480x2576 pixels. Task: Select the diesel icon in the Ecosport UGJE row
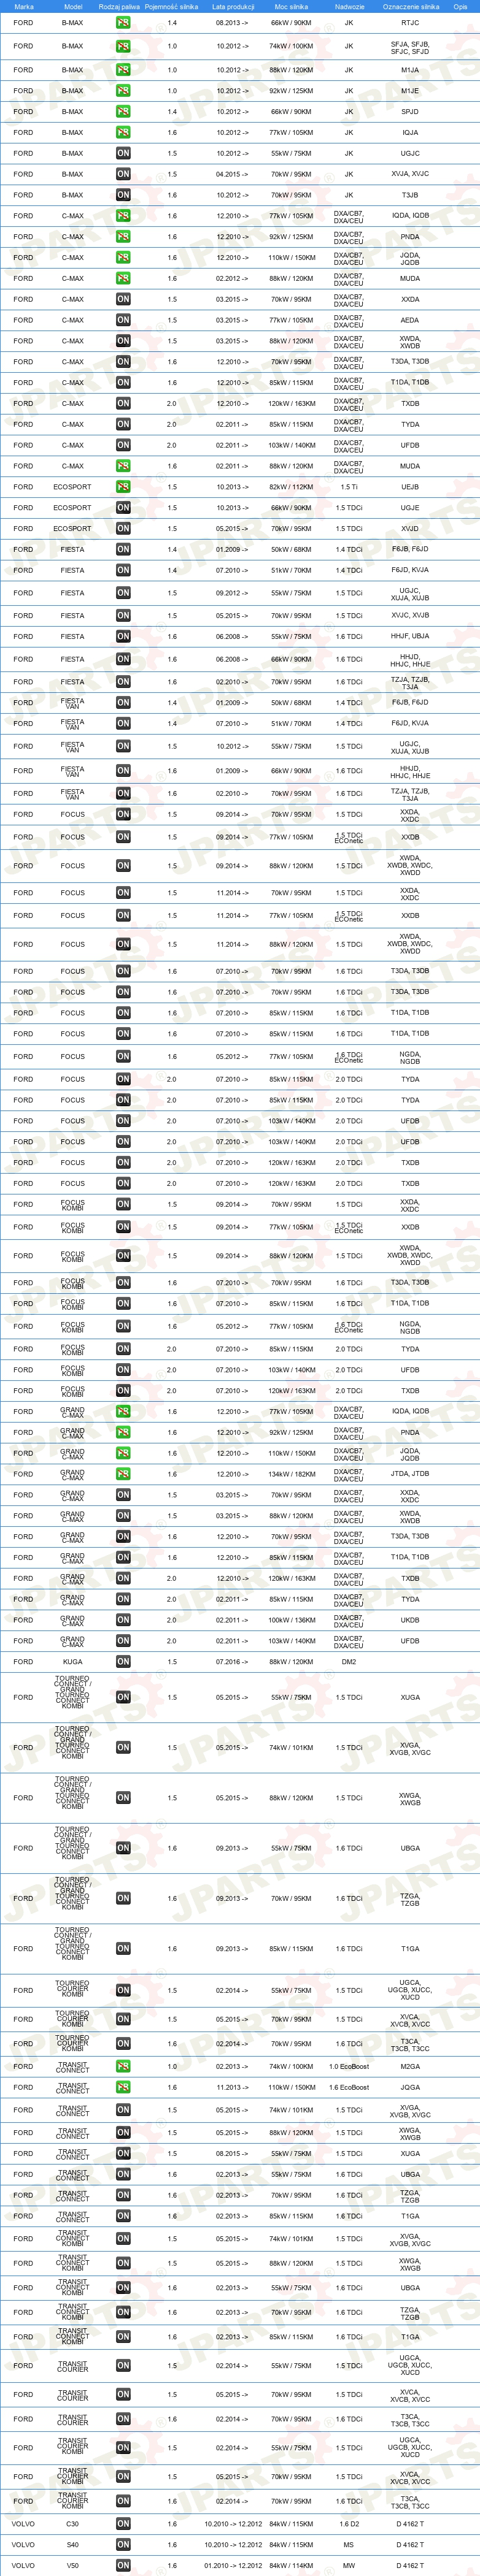coord(123,508)
